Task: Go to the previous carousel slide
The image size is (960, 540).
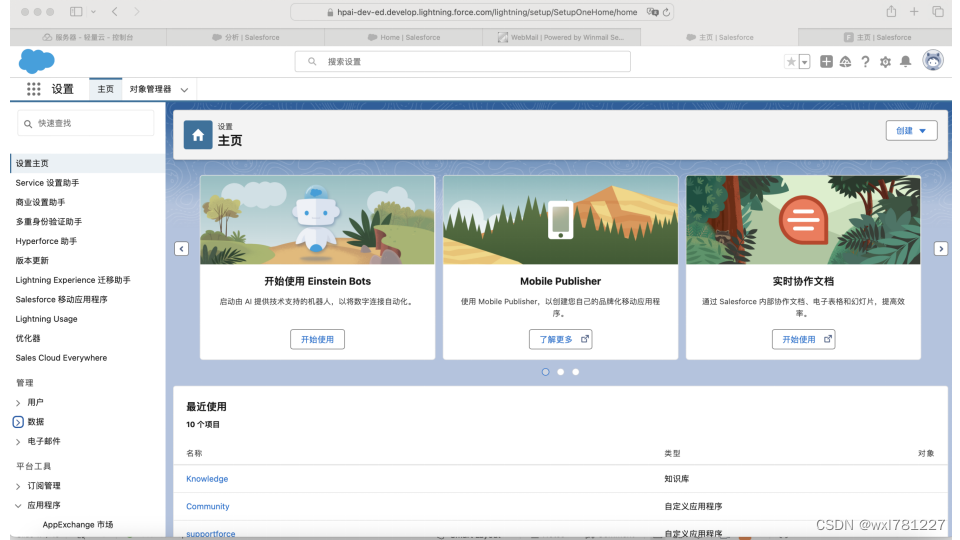Action: (x=181, y=249)
